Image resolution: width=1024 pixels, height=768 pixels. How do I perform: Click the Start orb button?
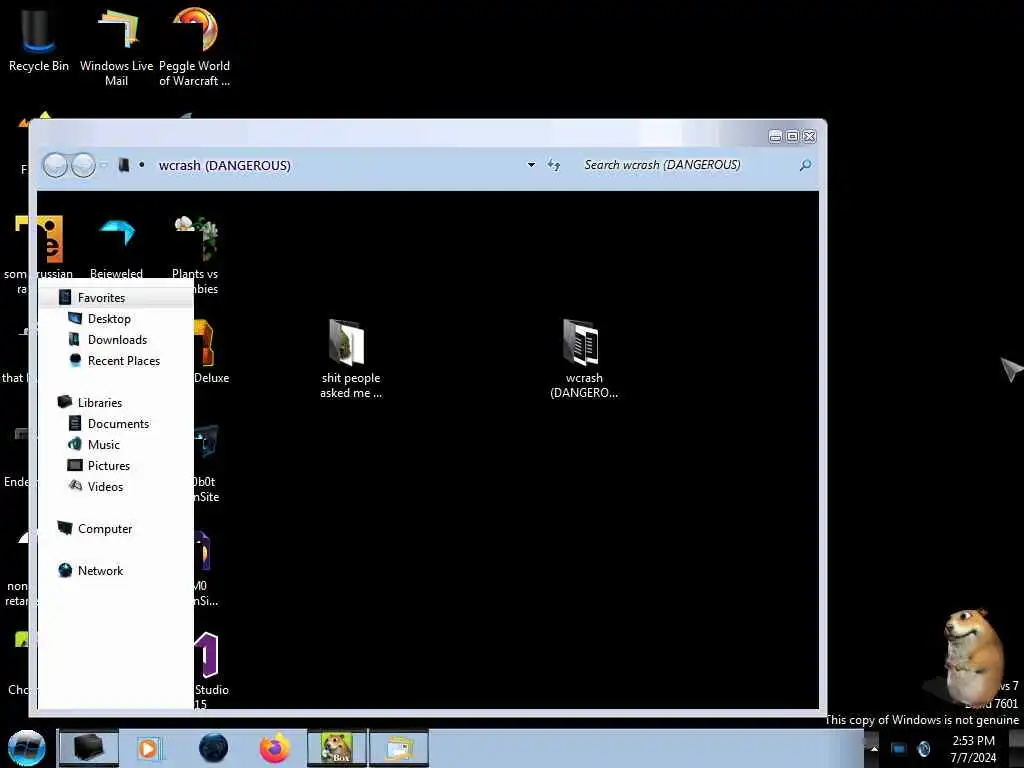click(x=27, y=748)
